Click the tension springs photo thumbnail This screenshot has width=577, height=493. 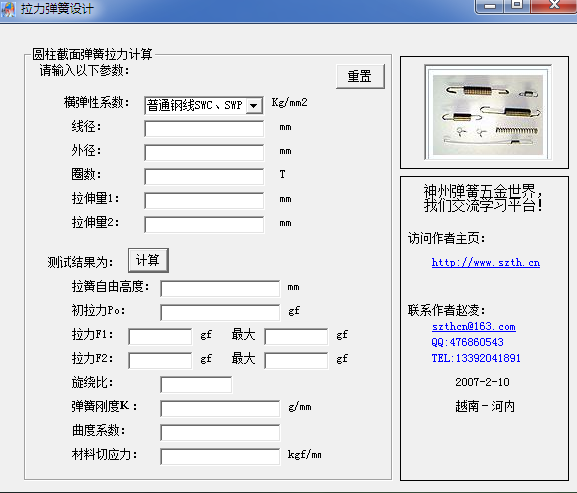pyautogui.click(x=488, y=113)
